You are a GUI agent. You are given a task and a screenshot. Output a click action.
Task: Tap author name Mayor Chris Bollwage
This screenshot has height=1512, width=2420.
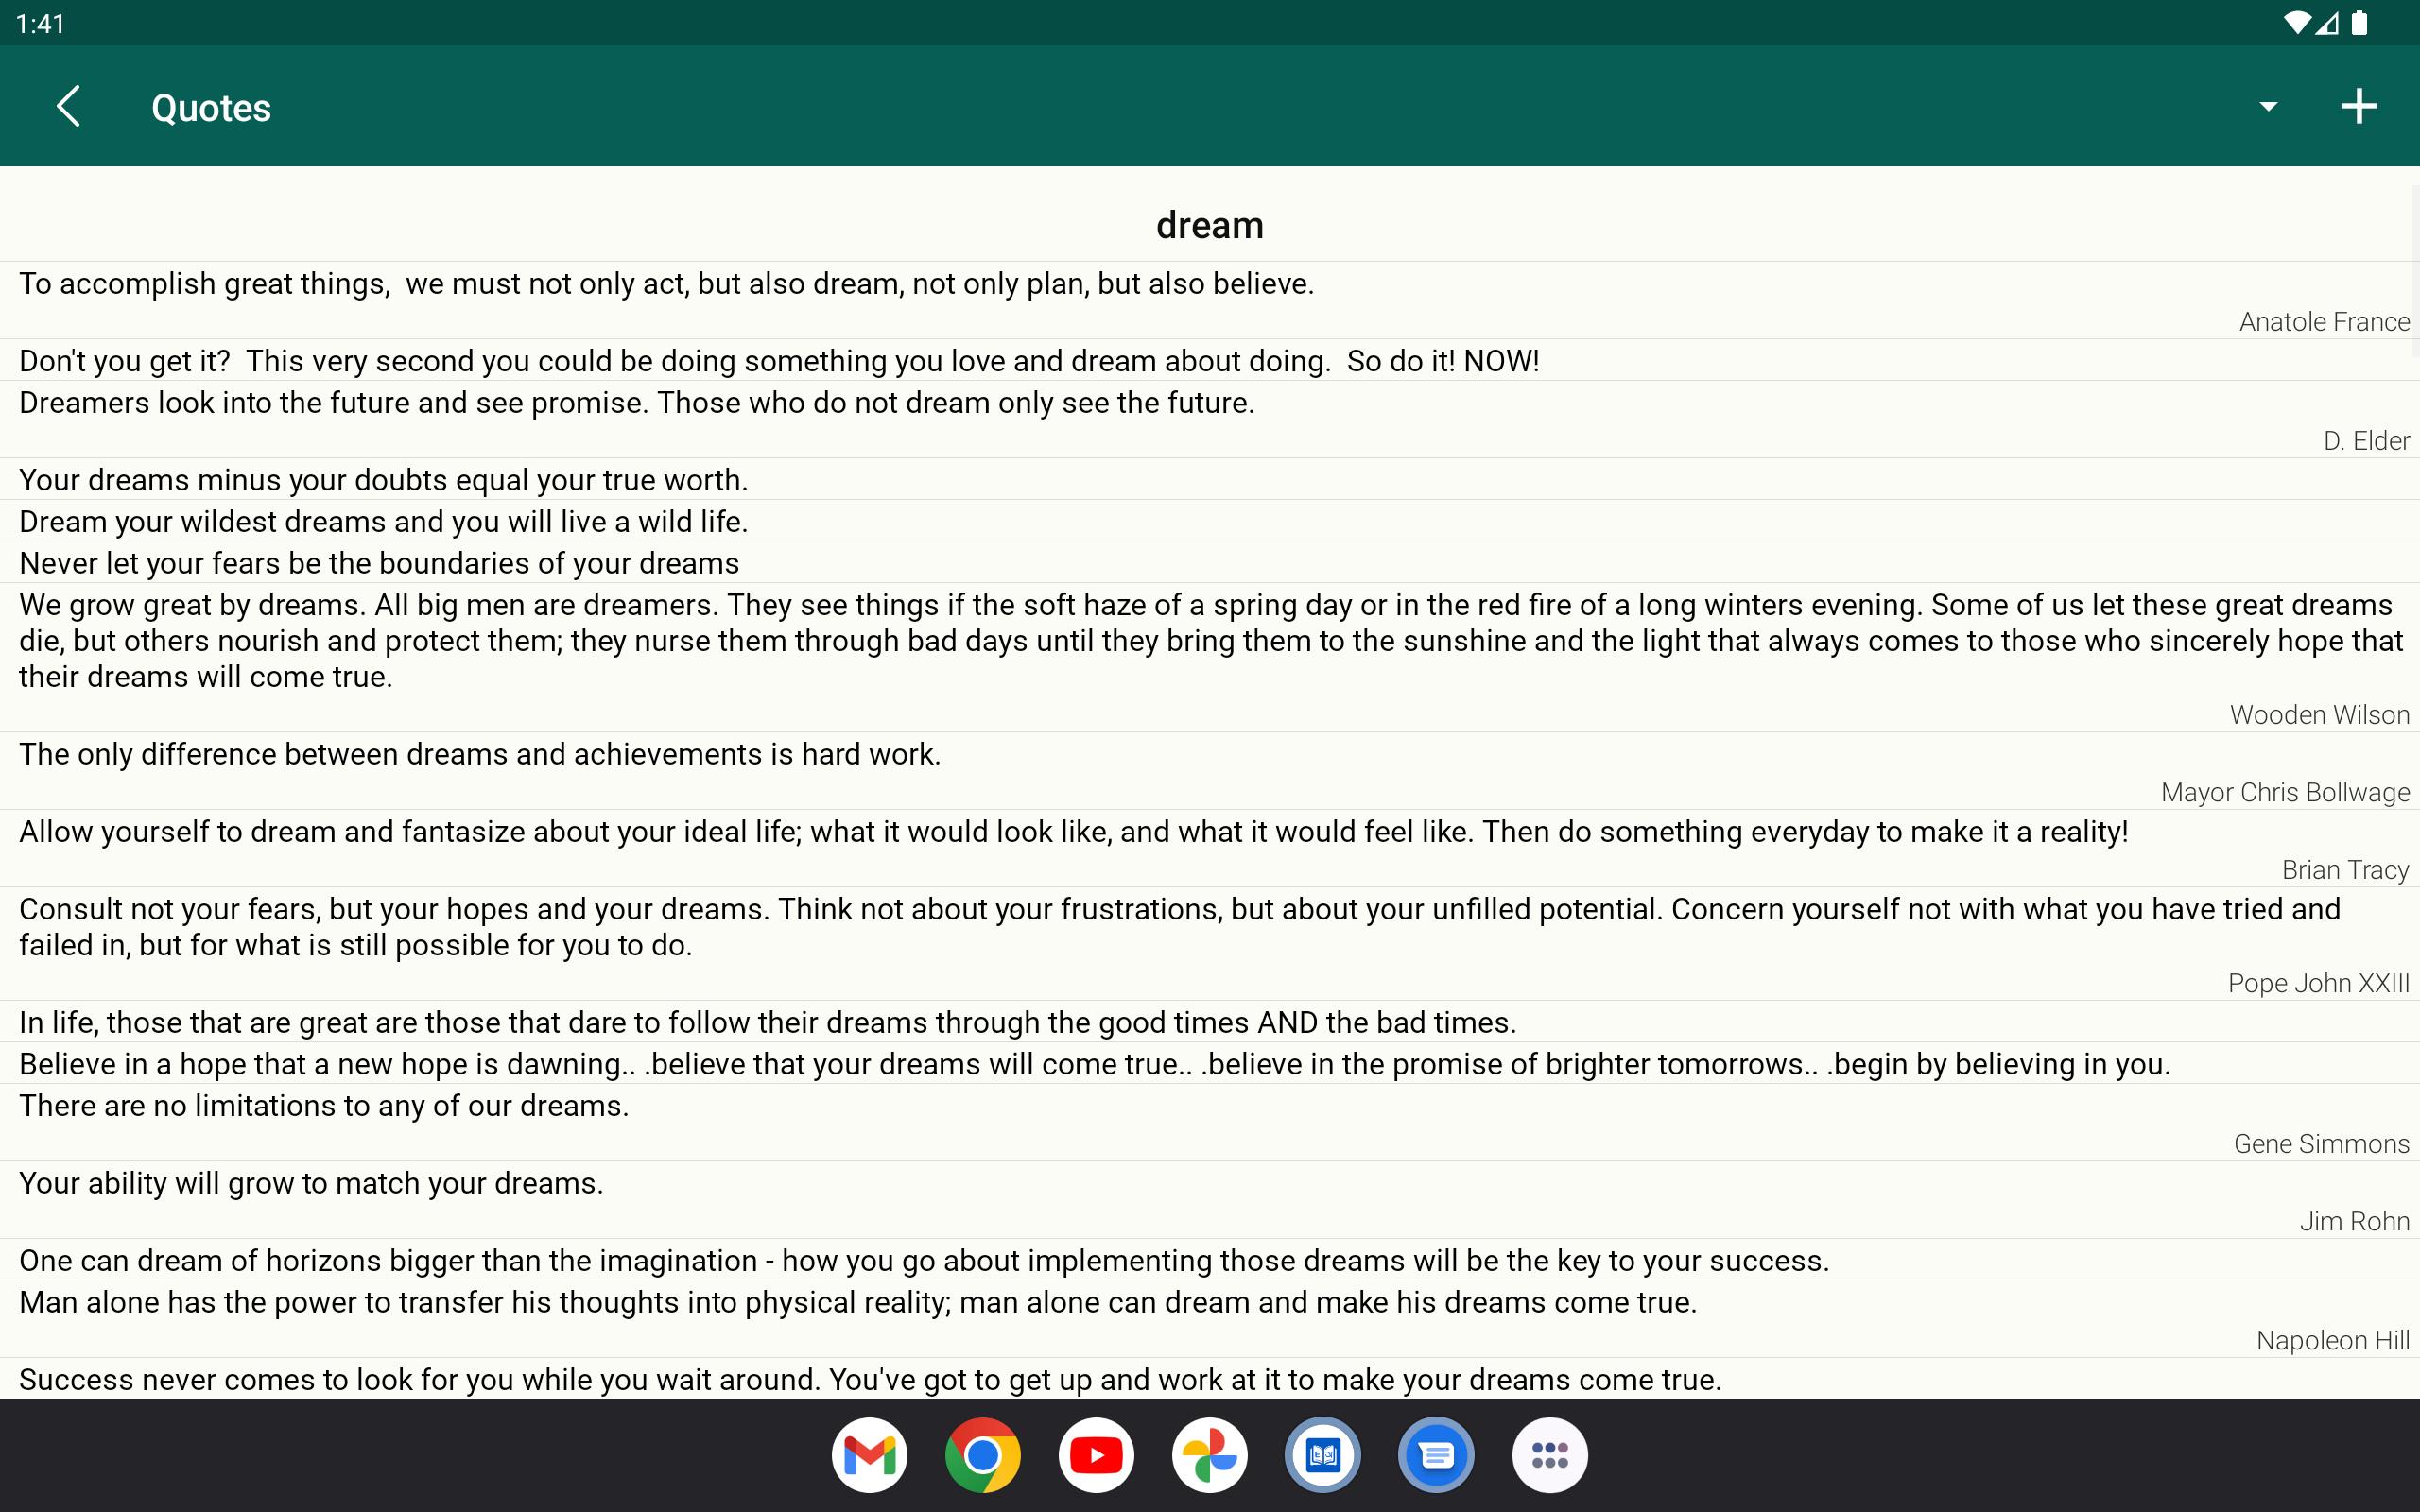click(x=2285, y=792)
